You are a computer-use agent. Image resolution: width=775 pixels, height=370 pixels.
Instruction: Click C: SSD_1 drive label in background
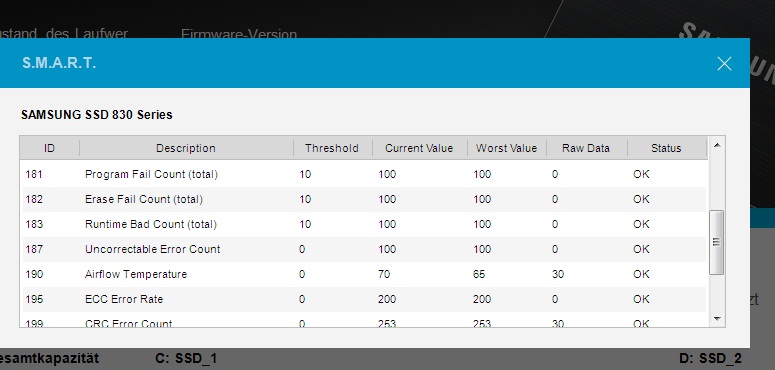186,358
